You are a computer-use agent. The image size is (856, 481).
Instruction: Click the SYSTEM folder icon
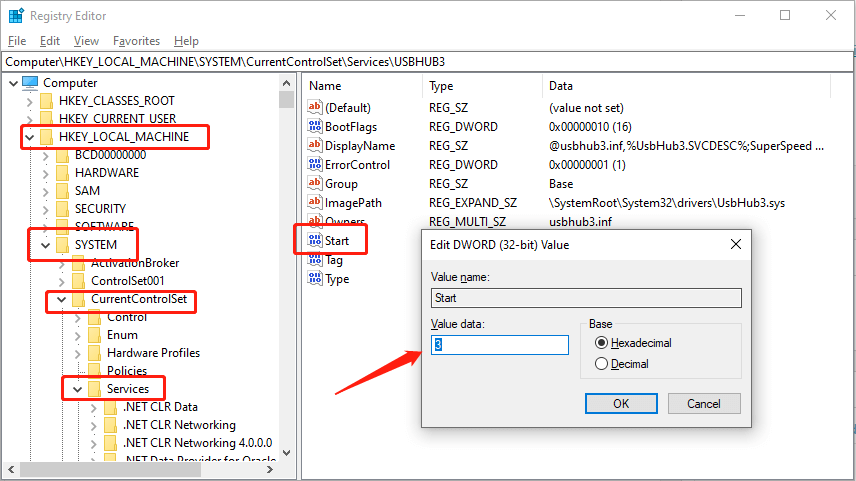(x=62, y=245)
